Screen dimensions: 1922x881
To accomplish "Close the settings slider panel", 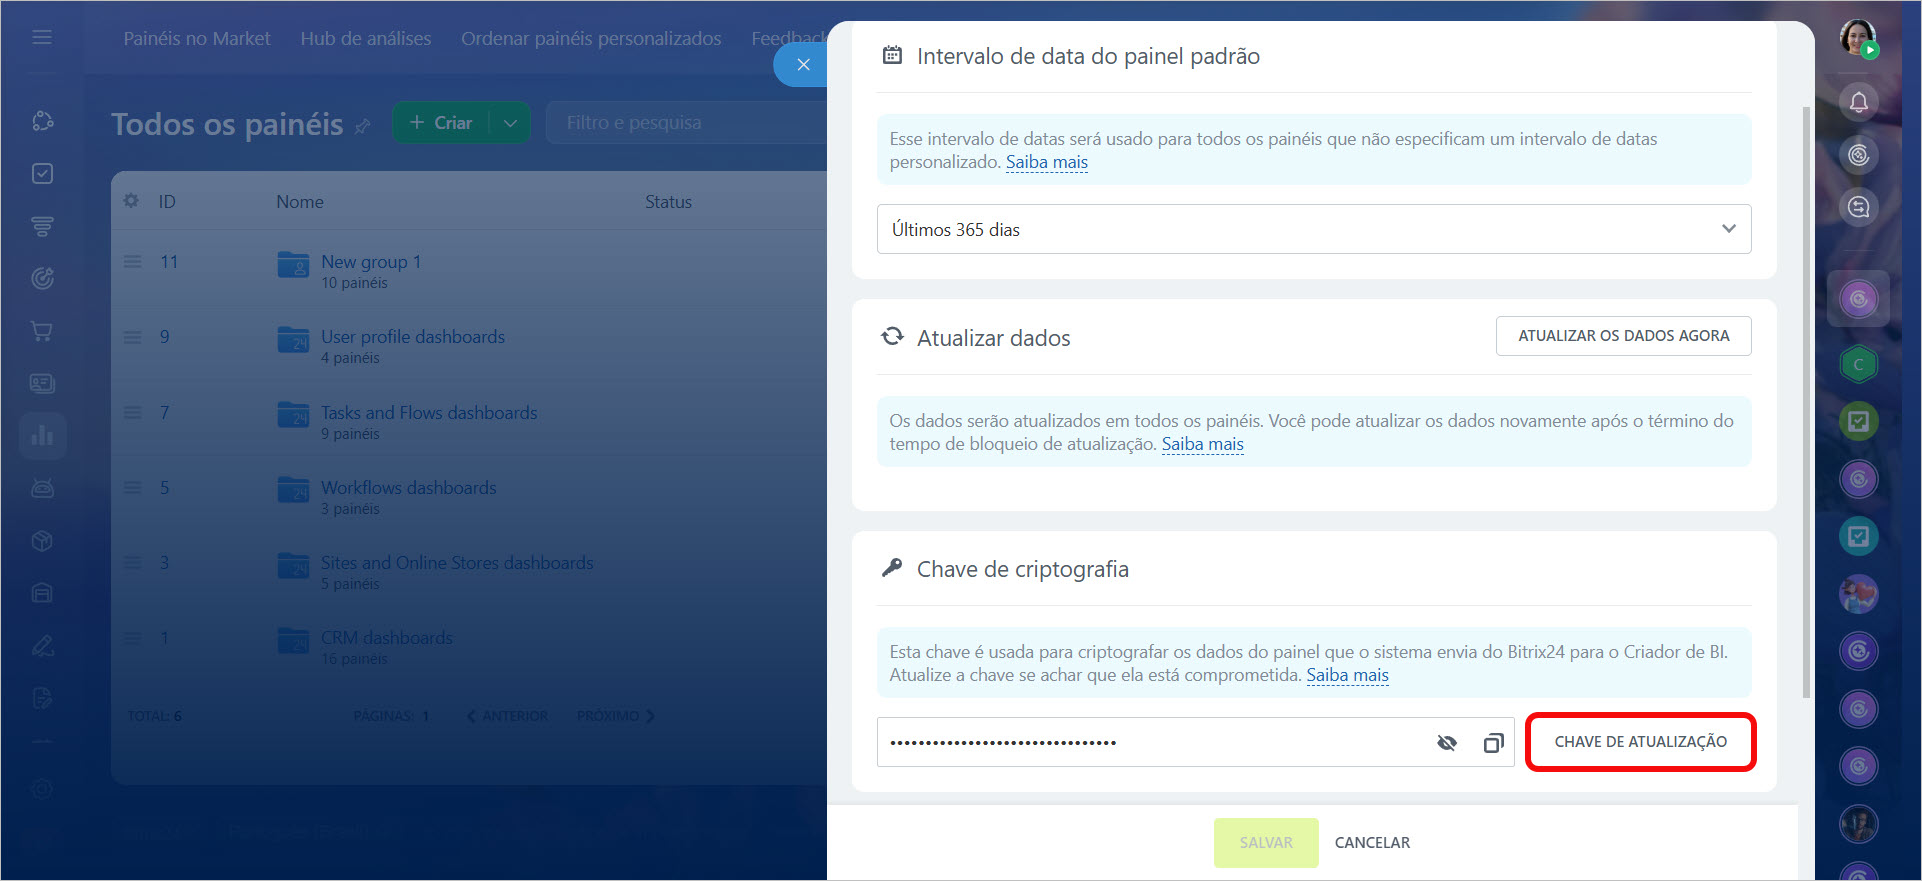I will (802, 65).
